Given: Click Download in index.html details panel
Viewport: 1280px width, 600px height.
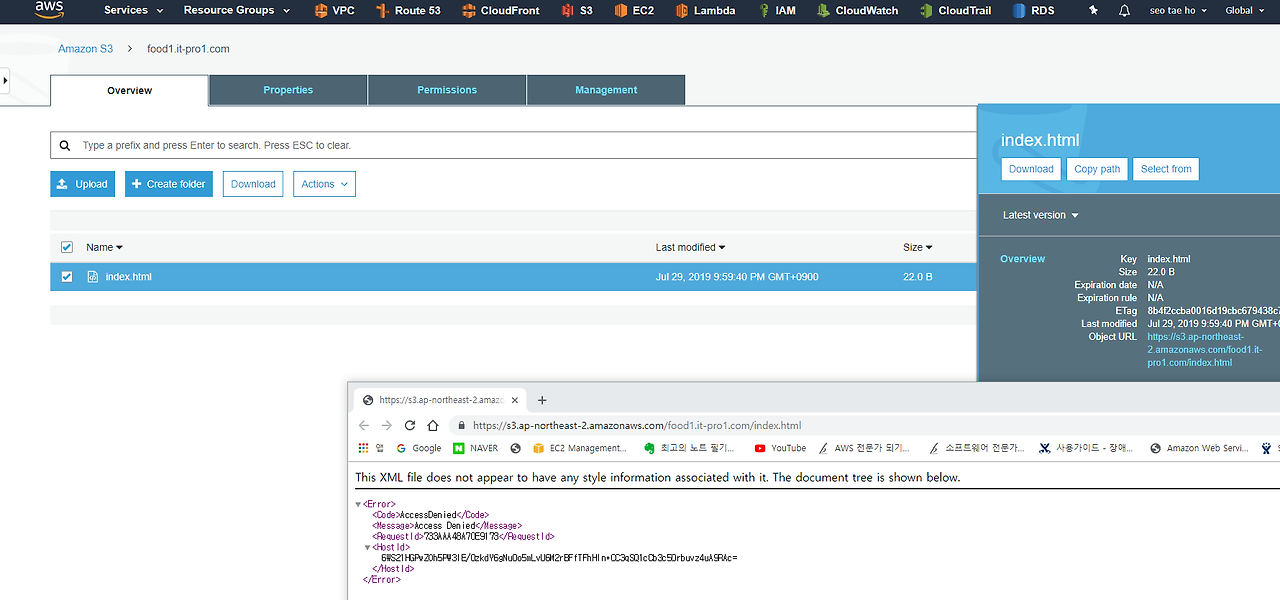Looking at the screenshot, I should (1031, 169).
